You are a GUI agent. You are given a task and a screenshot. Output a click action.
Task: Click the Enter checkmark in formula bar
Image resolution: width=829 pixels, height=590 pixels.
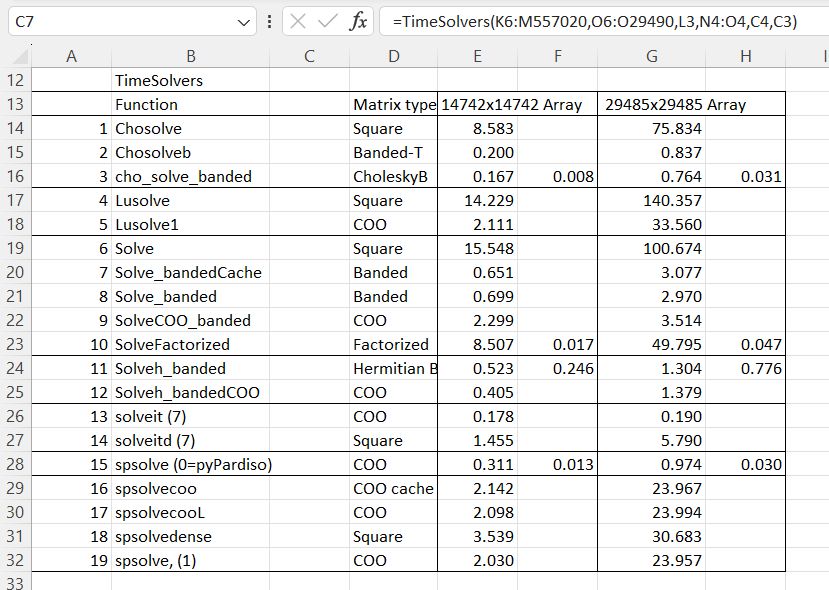point(328,21)
